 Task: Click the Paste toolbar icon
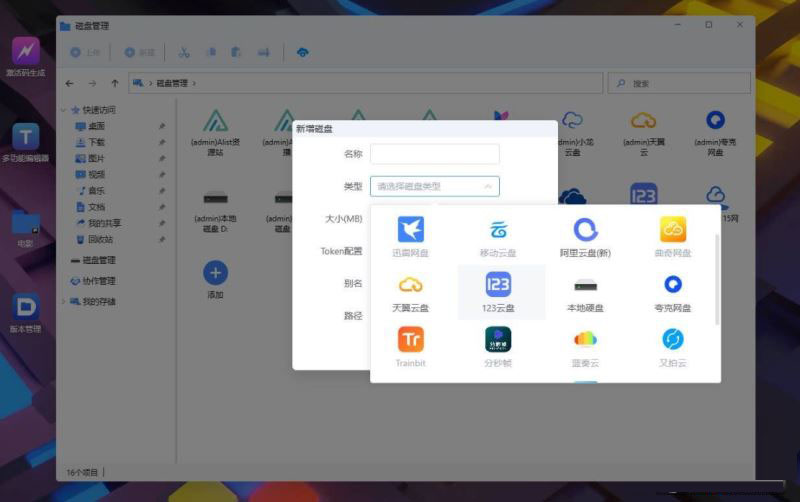[236, 52]
